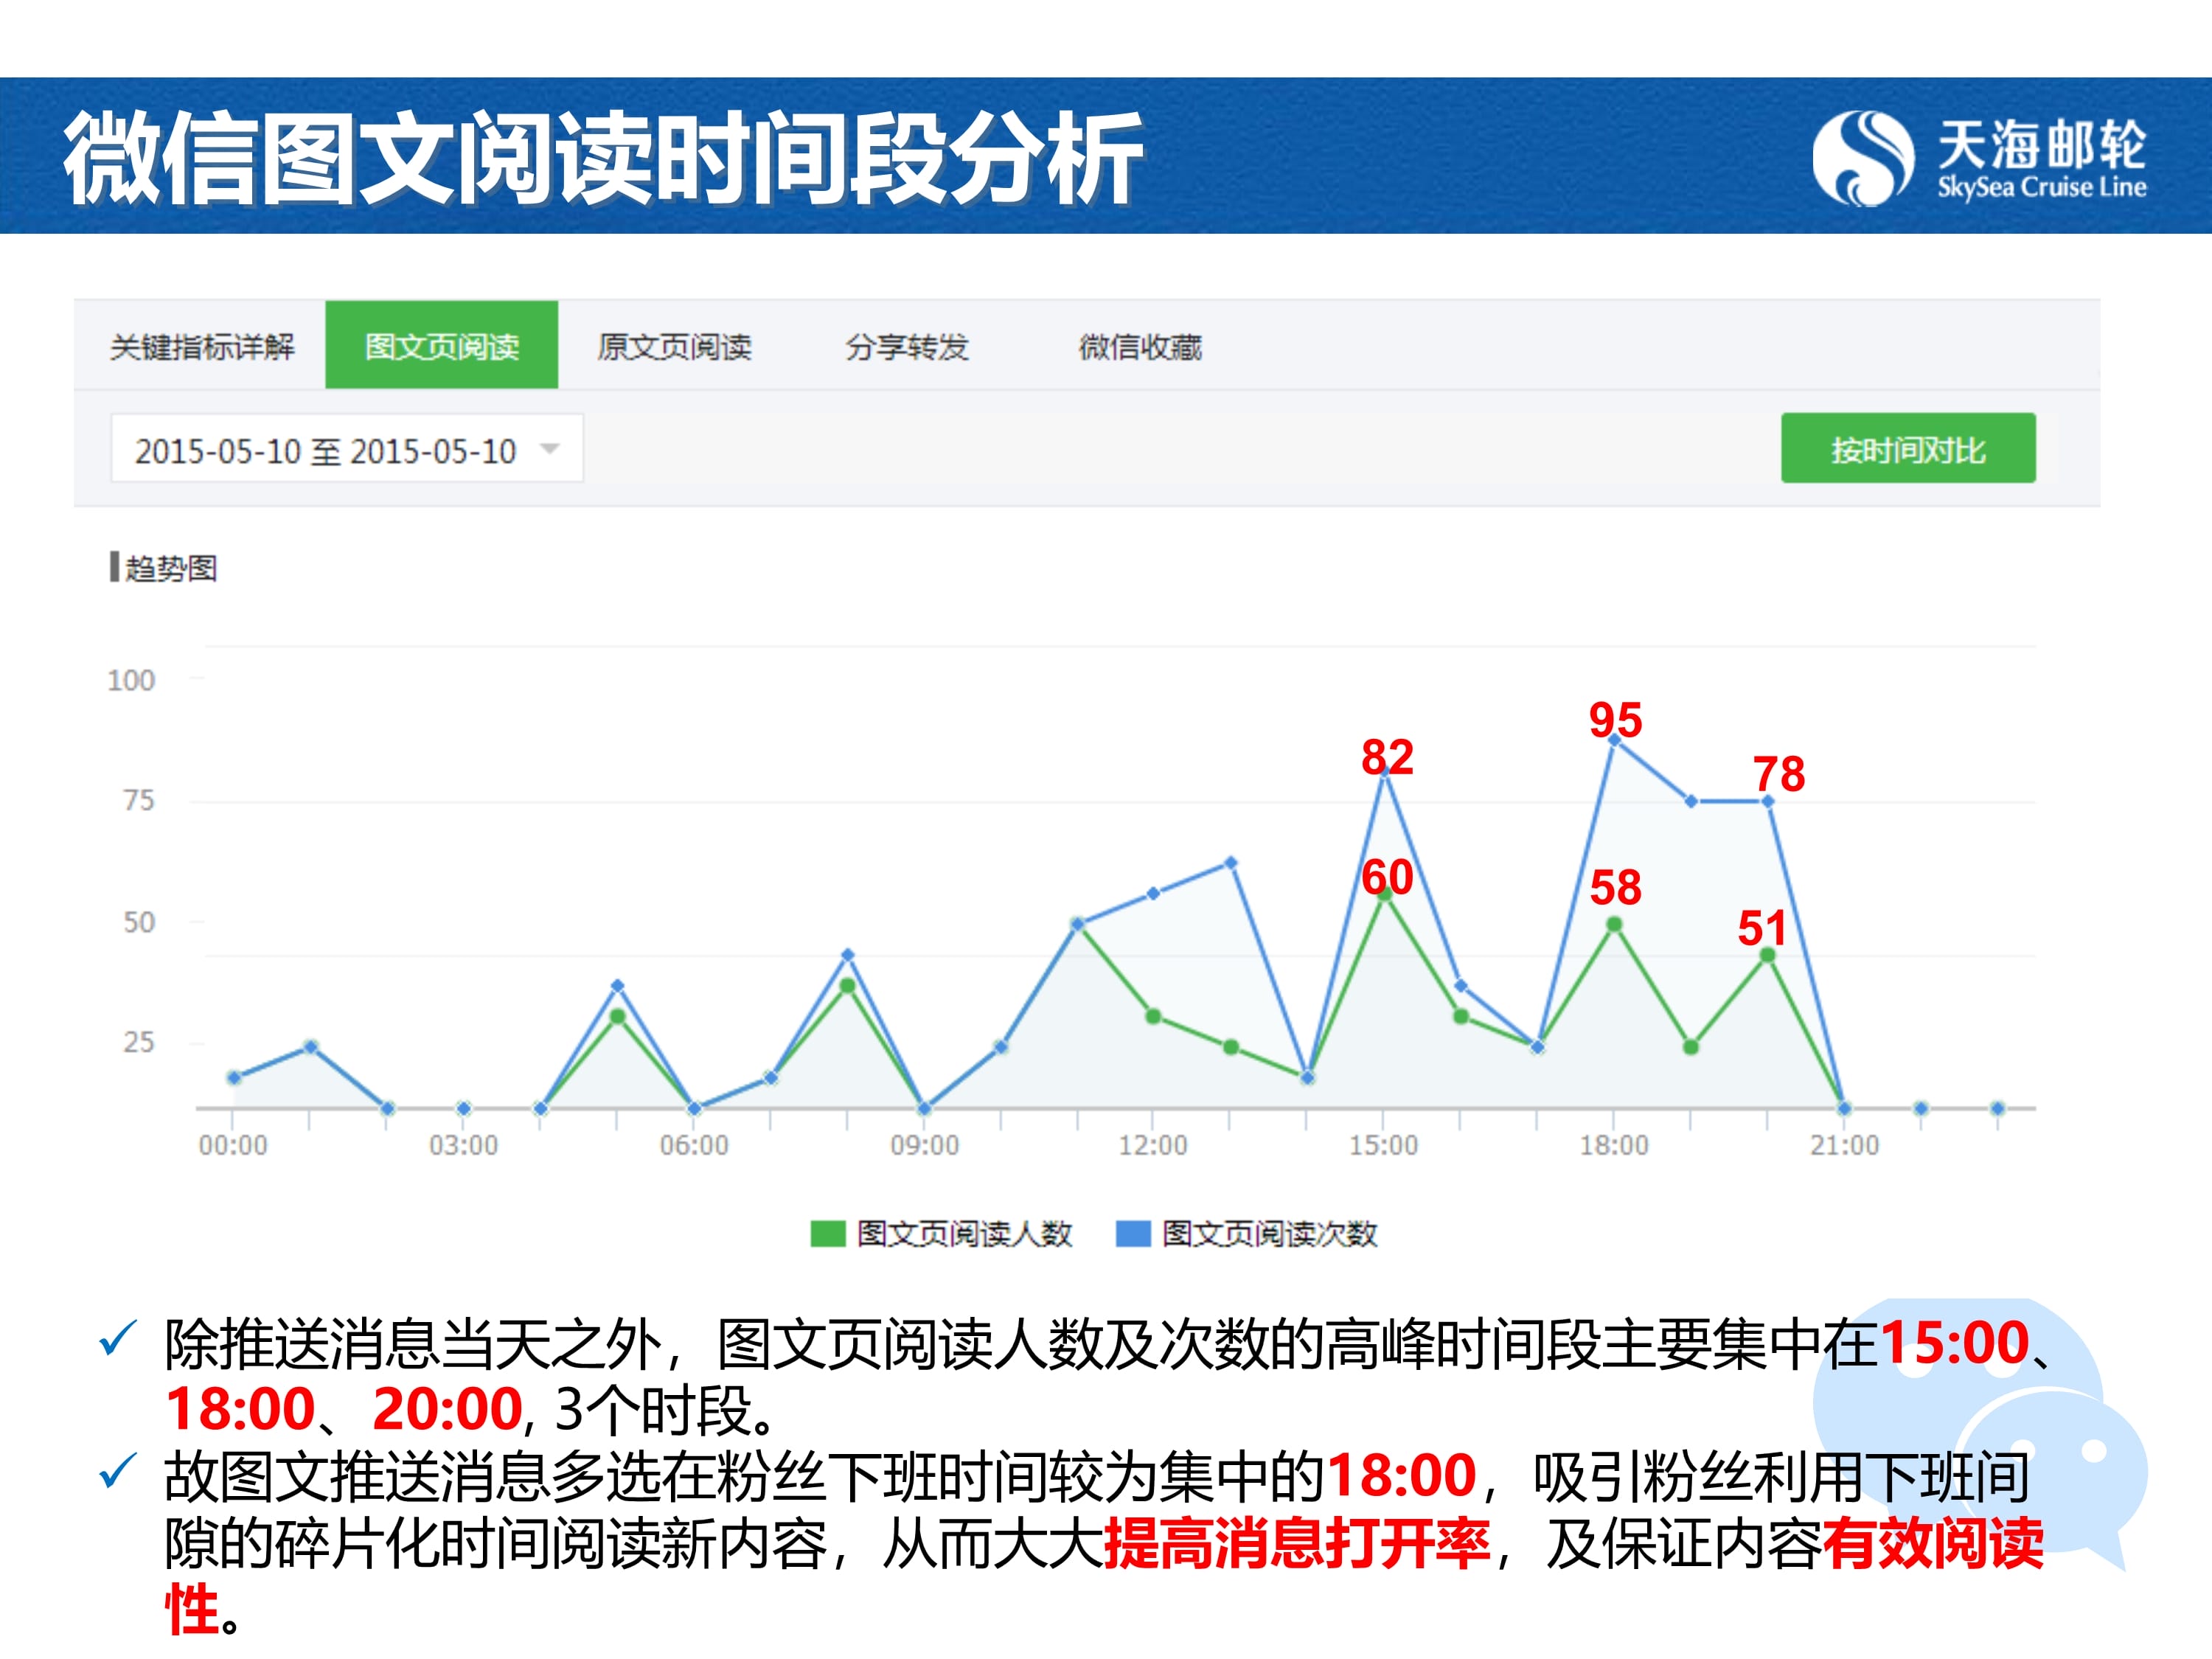Click the 12:00 axis label
Viewport: 2212px width, 1659px height.
[x=1153, y=1145]
